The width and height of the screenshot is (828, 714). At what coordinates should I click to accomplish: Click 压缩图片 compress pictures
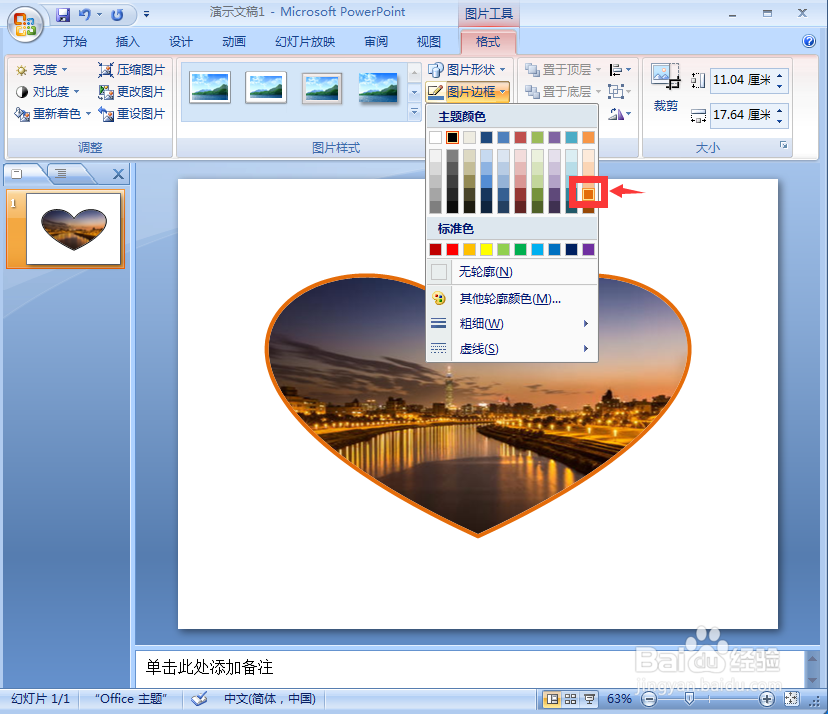point(131,70)
